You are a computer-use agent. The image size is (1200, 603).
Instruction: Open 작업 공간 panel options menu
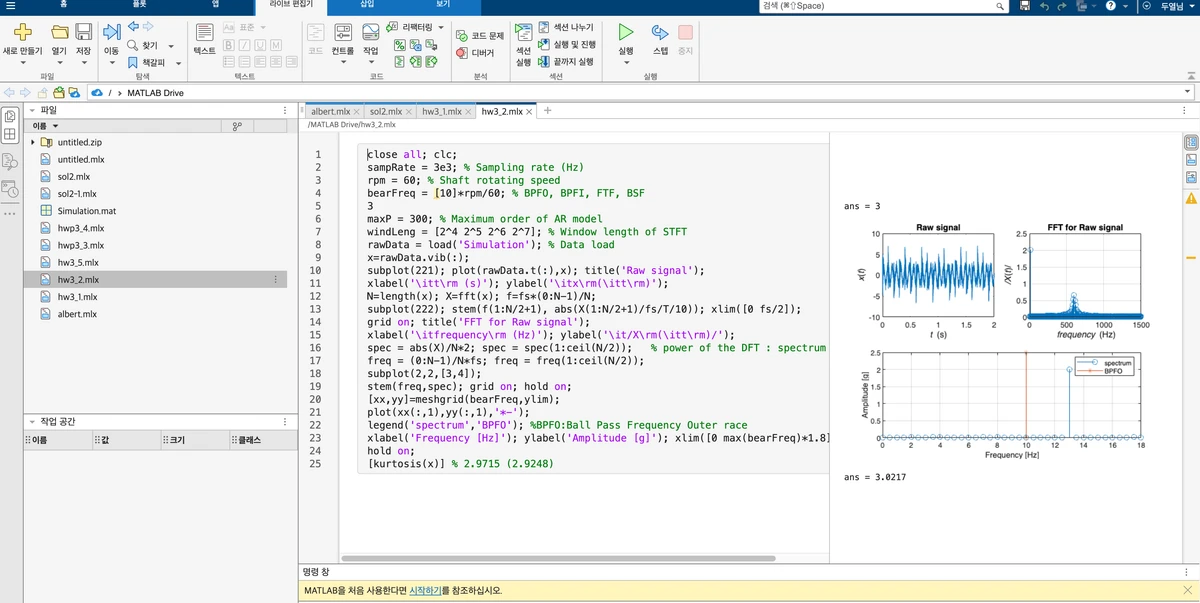click(x=283, y=422)
